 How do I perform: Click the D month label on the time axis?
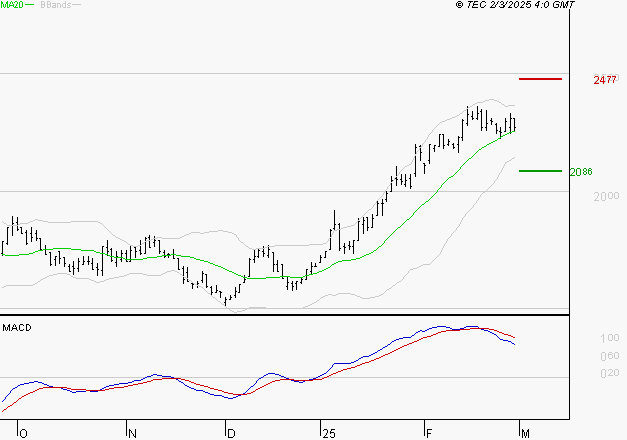(x=231, y=434)
